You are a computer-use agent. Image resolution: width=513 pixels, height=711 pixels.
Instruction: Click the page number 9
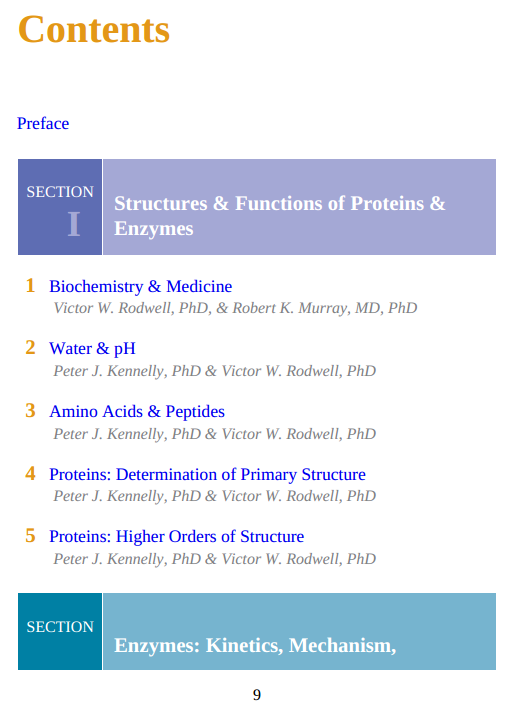257,695
